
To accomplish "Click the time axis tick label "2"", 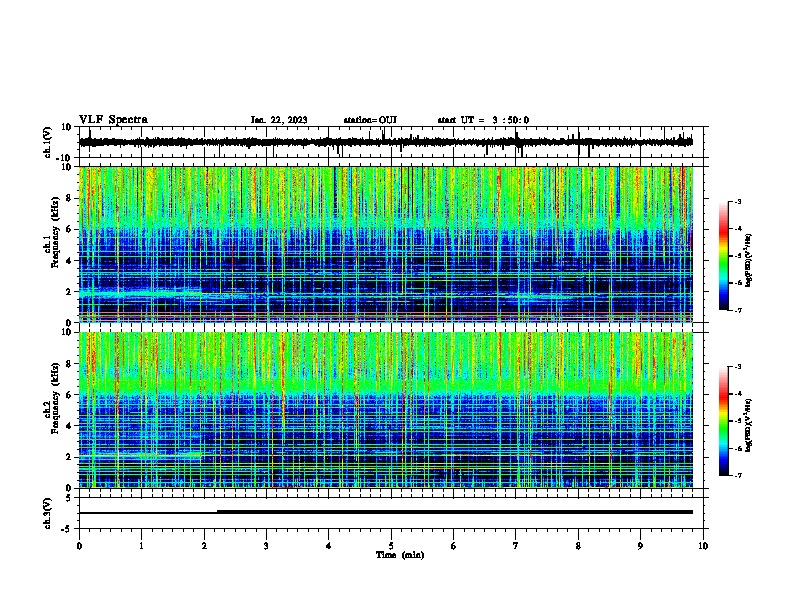I will point(204,546).
